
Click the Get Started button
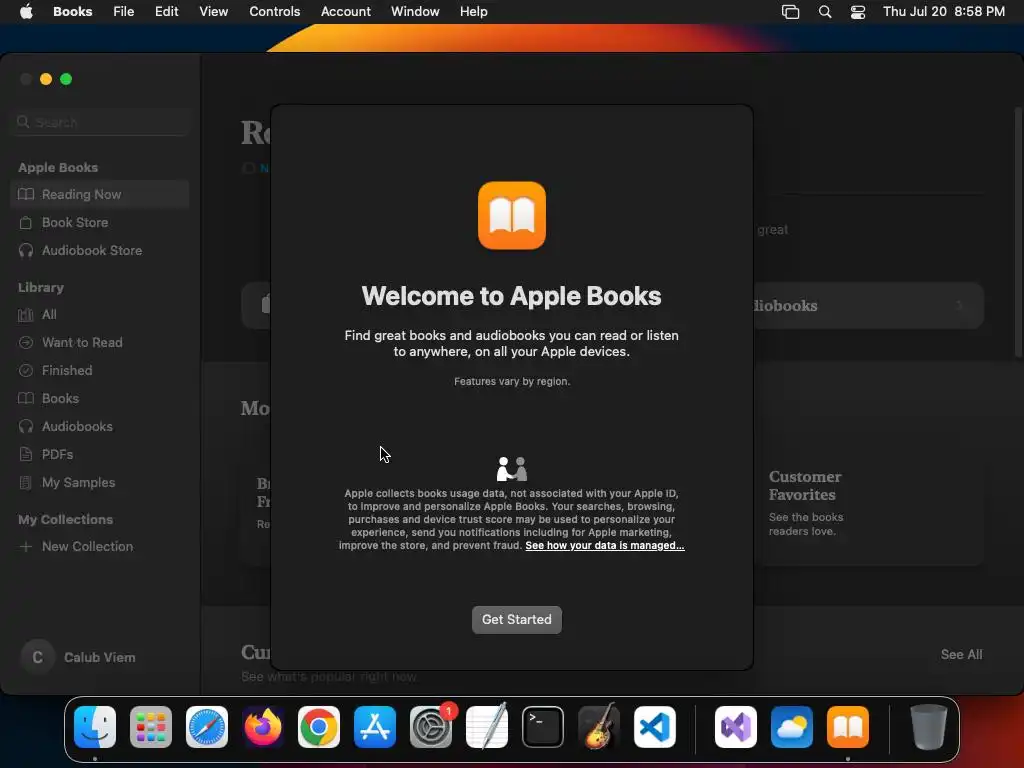517,619
